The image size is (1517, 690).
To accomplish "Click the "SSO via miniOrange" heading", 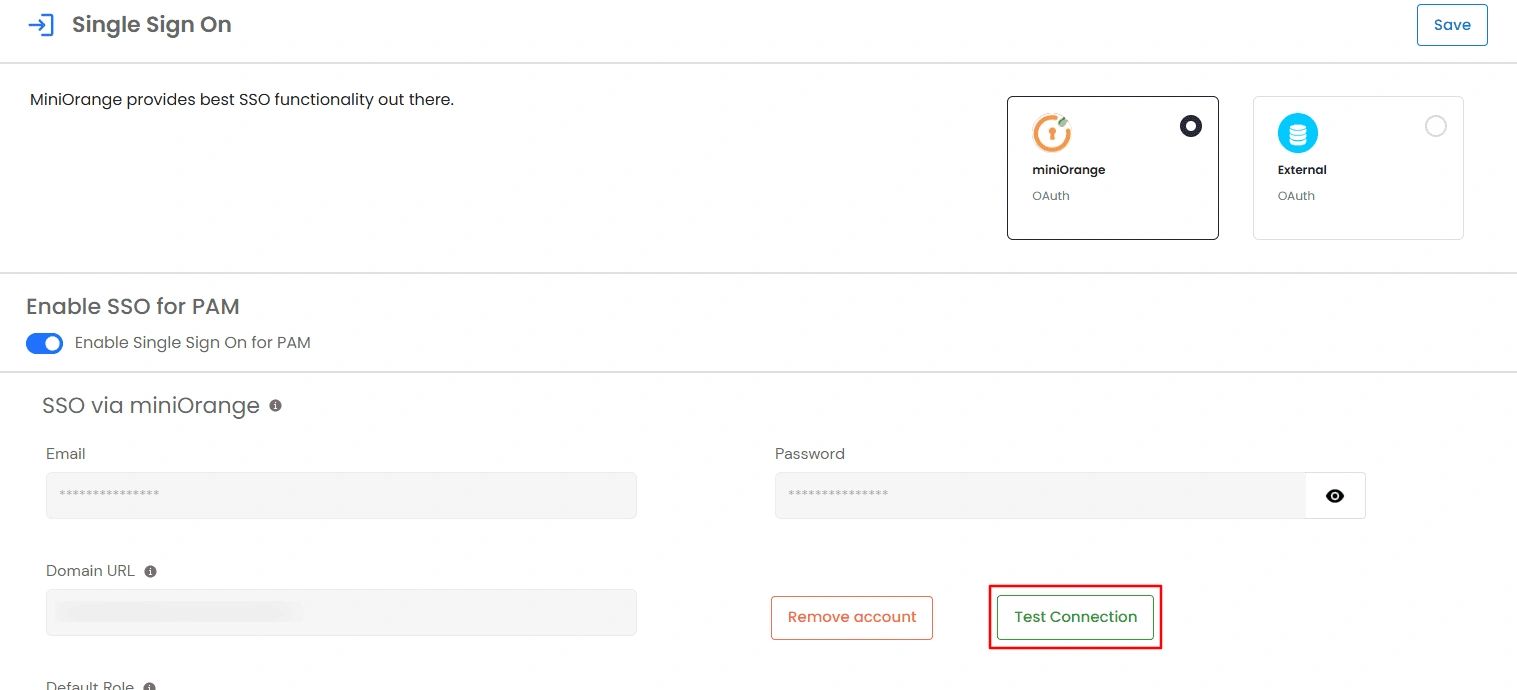I will (151, 406).
